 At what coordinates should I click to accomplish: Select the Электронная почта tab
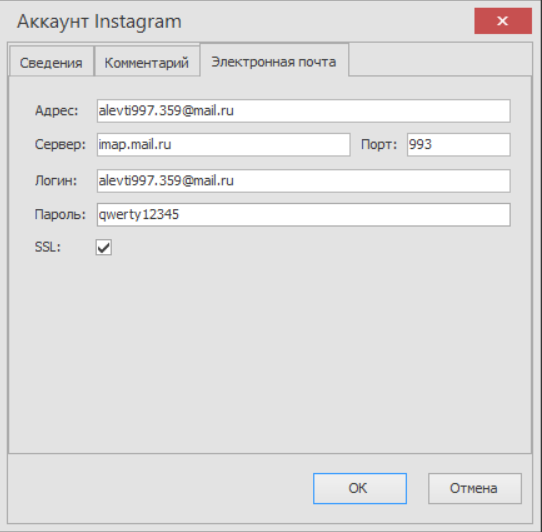point(274,60)
